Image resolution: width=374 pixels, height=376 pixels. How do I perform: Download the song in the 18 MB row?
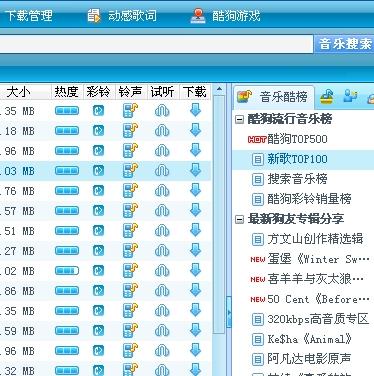(195, 131)
